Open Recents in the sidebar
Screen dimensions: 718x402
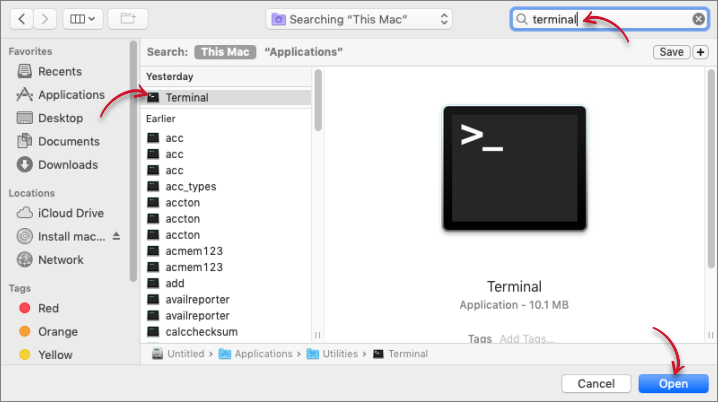point(60,71)
